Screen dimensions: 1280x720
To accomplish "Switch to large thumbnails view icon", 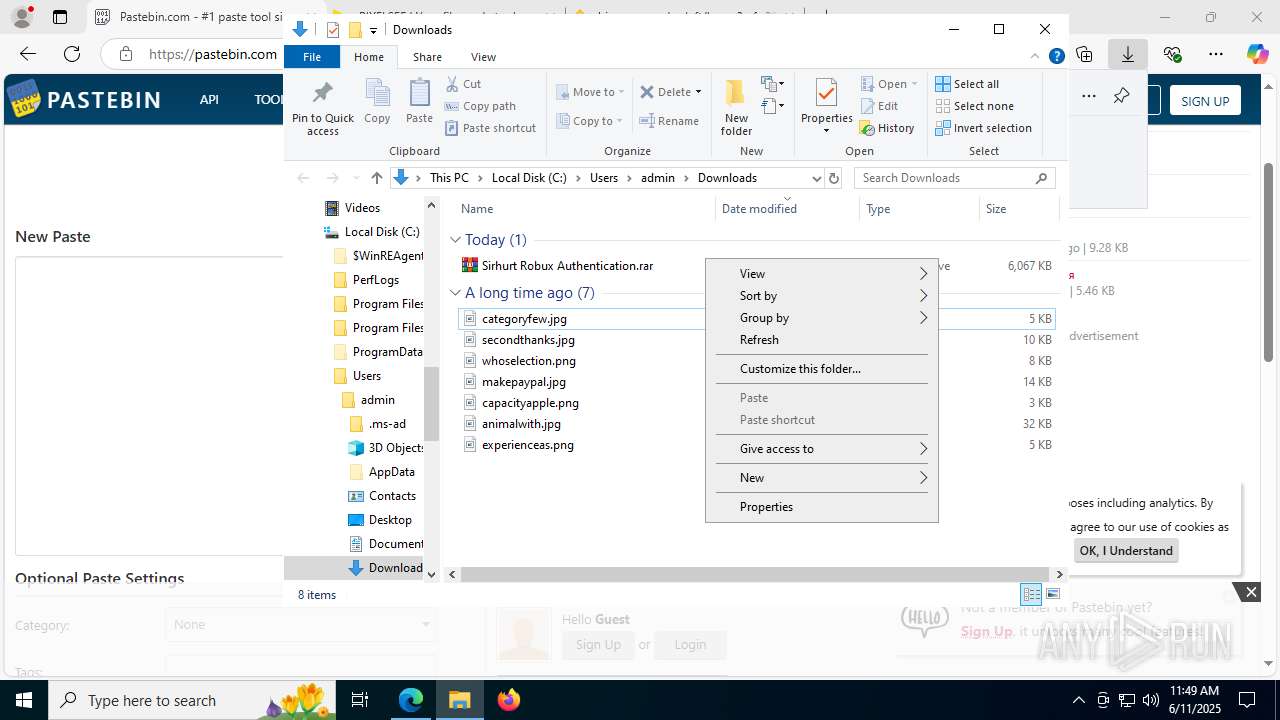I will point(1052,594).
